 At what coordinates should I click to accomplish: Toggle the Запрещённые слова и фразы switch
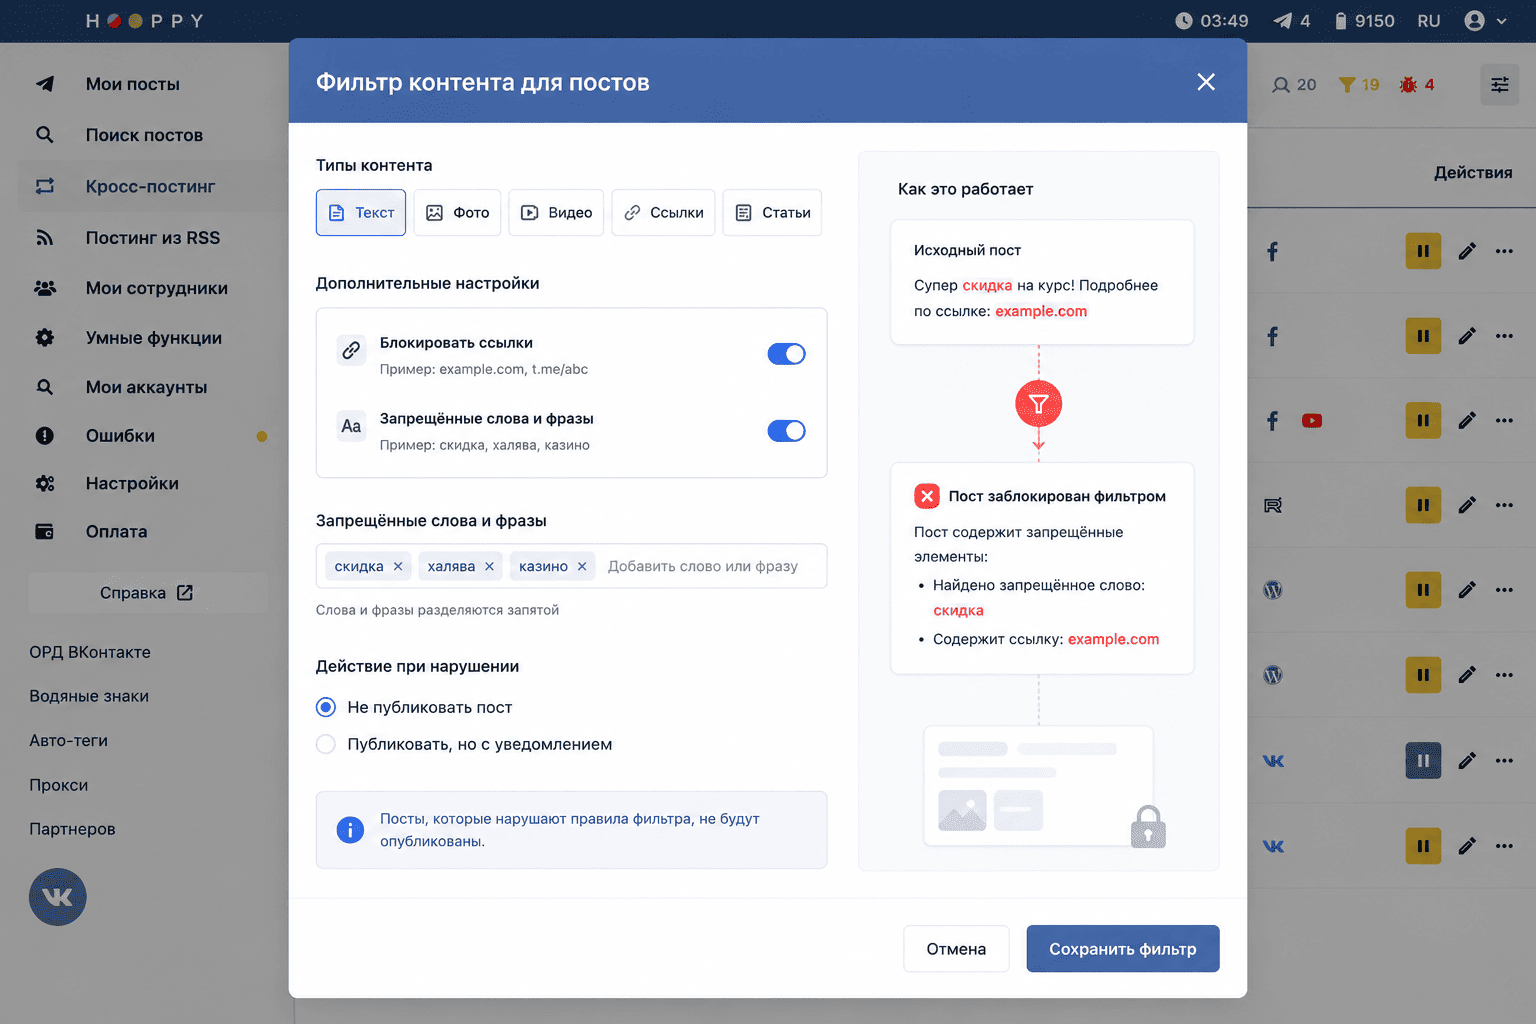pos(786,431)
